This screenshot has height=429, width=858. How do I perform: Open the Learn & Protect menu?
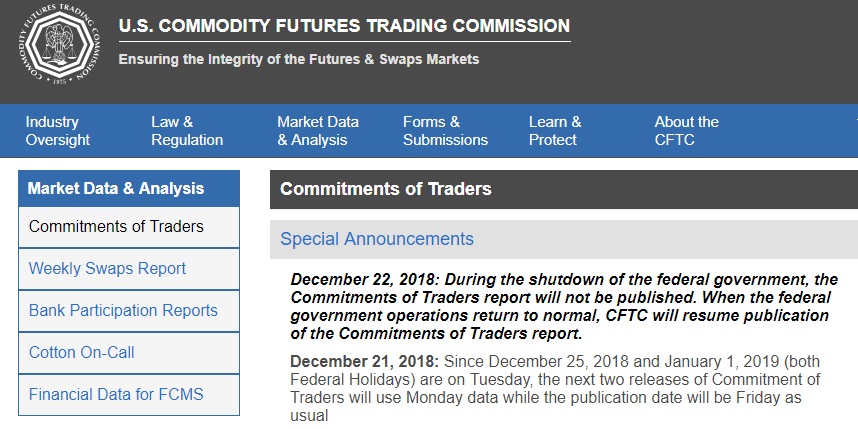coord(555,131)
